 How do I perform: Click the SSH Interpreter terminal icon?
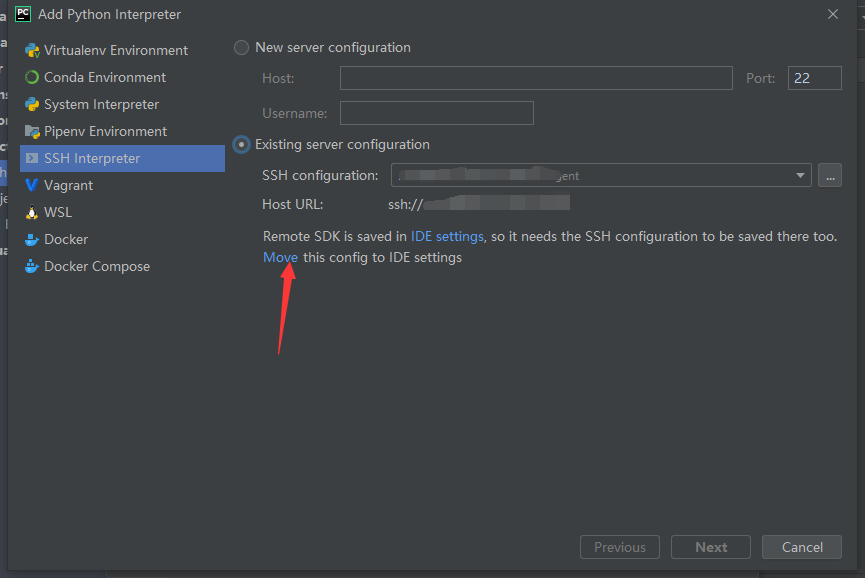[x=32, y=158]
